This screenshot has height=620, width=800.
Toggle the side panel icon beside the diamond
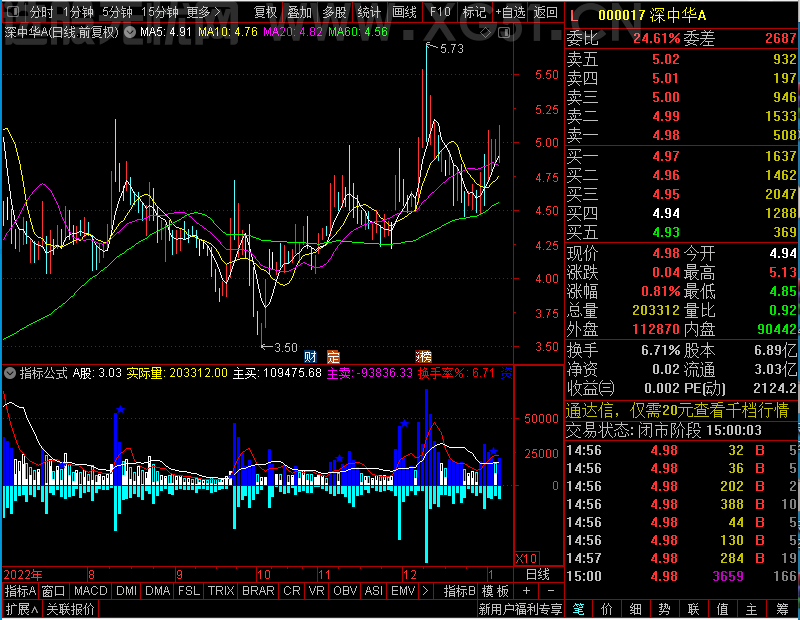click(x=504, y=33)
